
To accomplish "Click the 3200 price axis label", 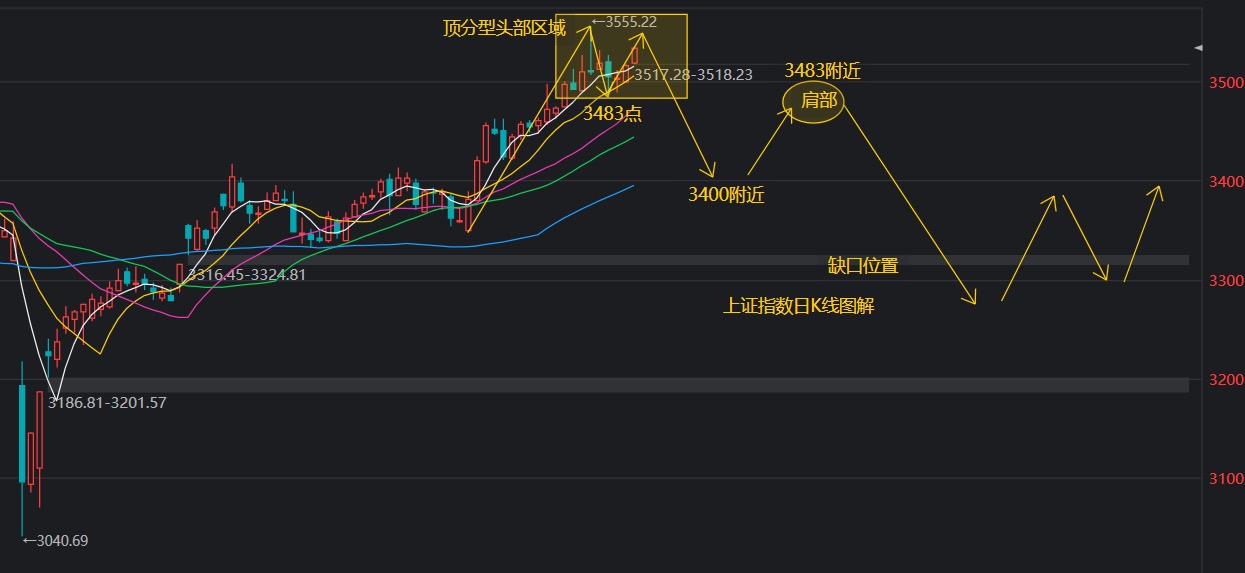I will [x=1225, y=380].
